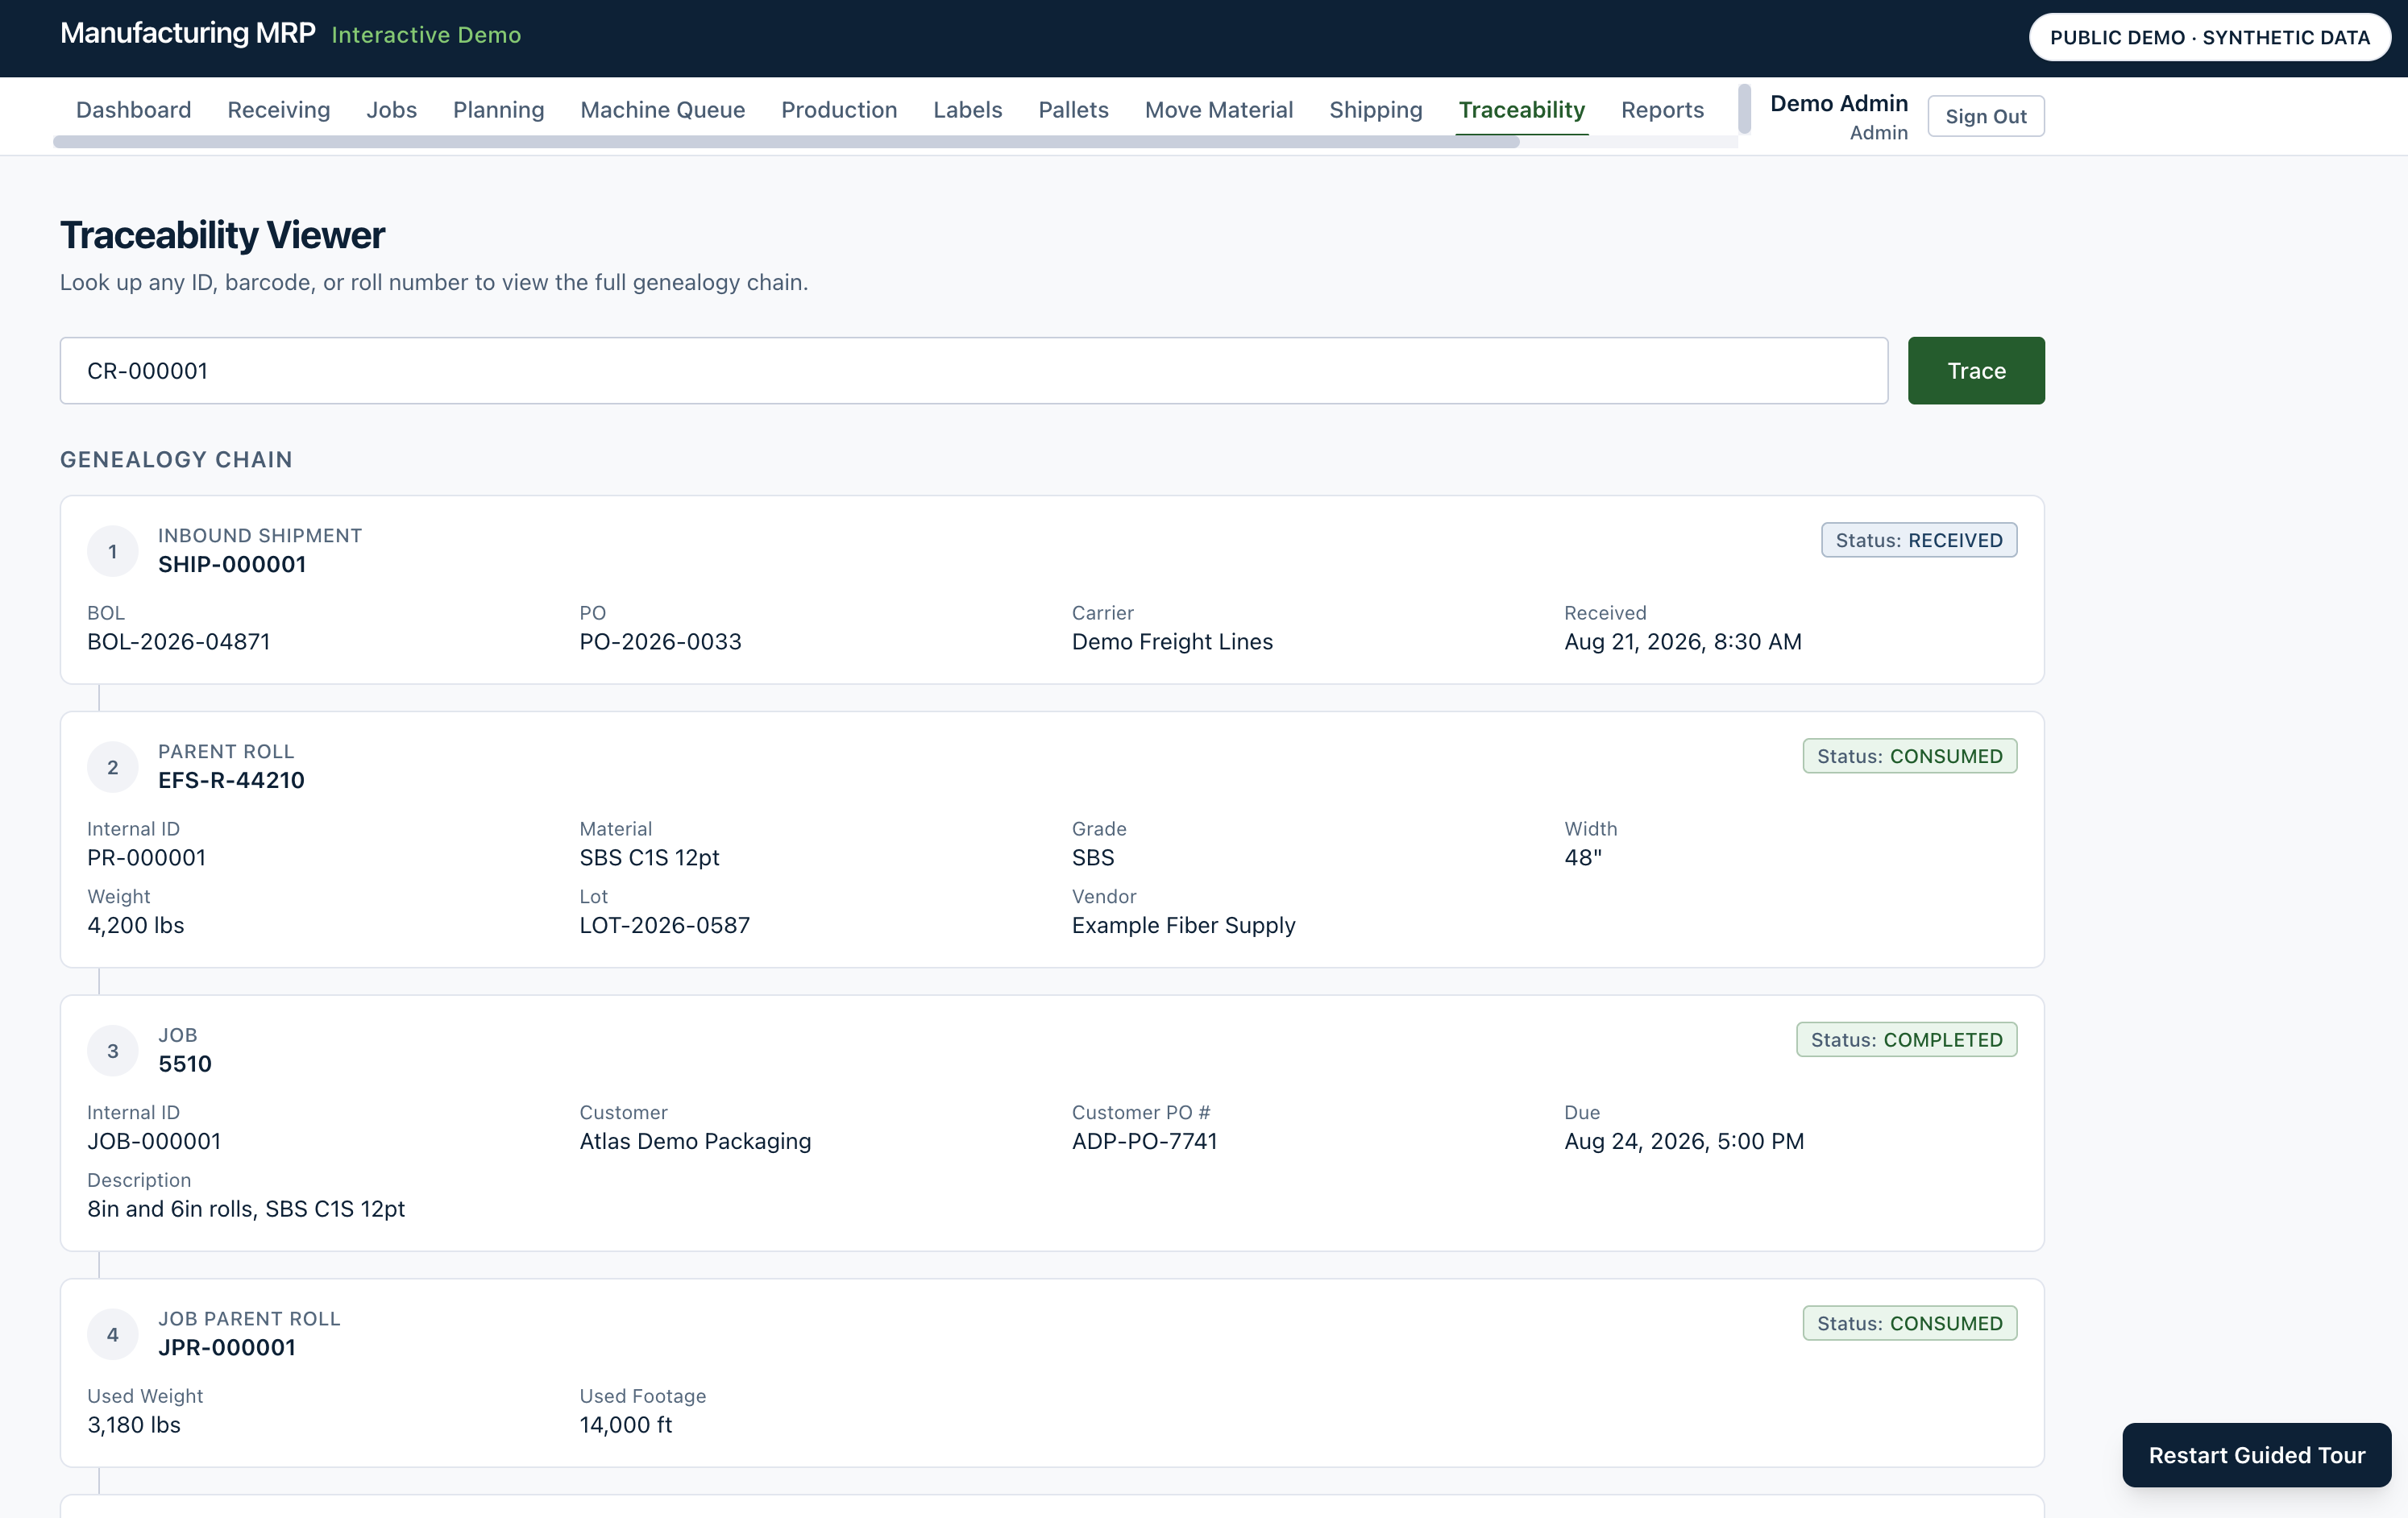Click the Atlas Demo Packaging customer
The width and height of the screenshot is (2408, 1518).
tap(695, 1141)
